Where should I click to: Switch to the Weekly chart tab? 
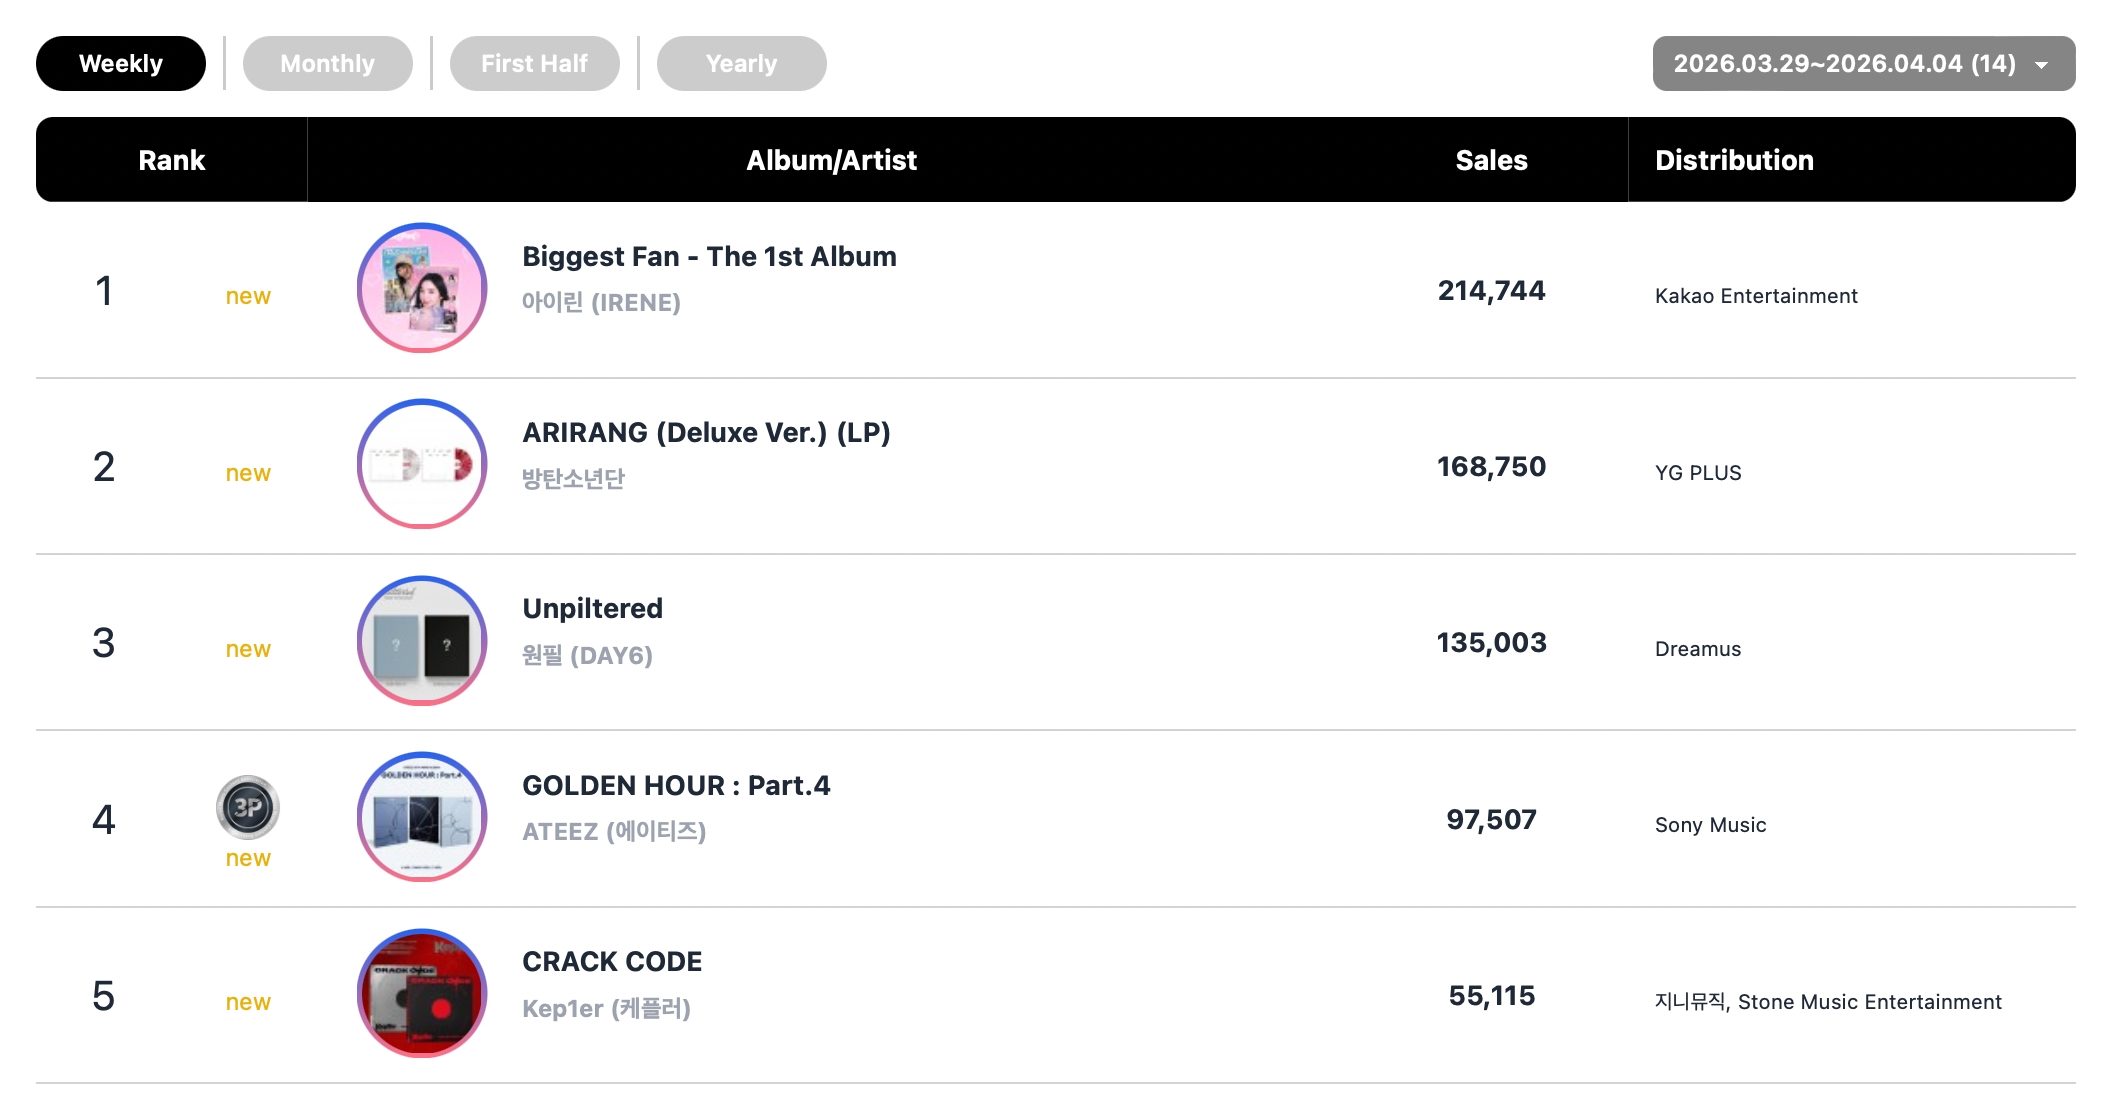(x=121, y=64)
